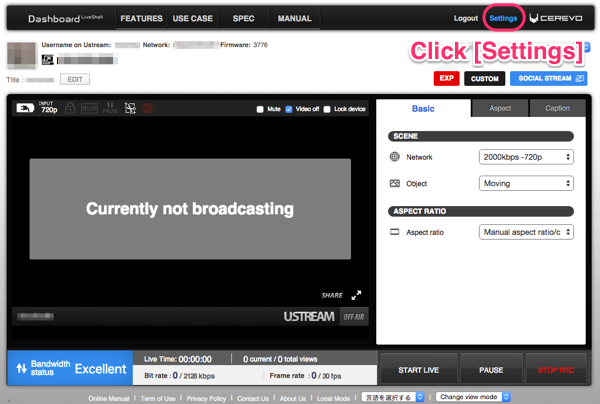Click the switching layout icon in player toolbar
Image resolution: width=600 pixels, height=404 pixels.
pyautogui.click(x=130, y=108)
